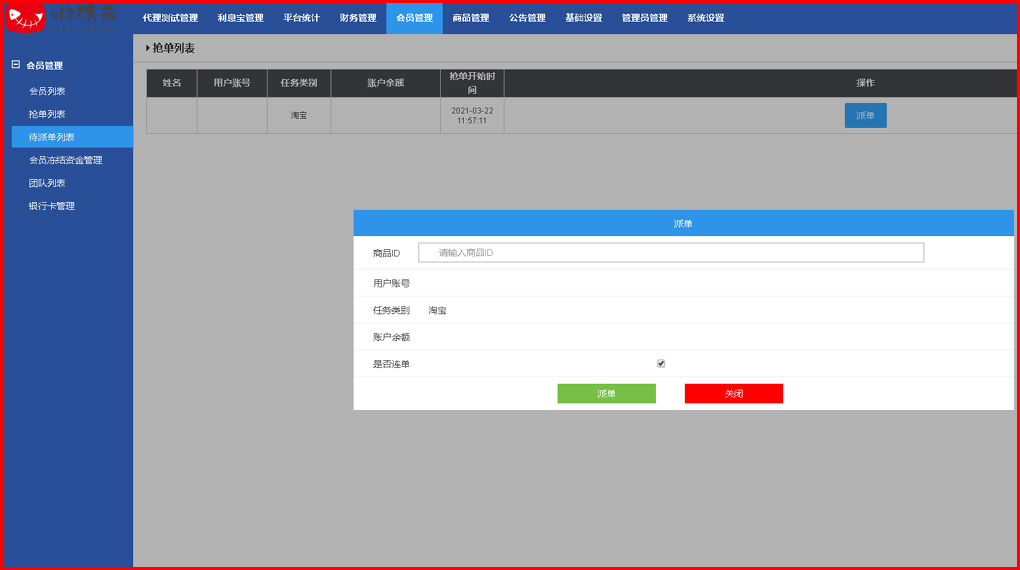This screenshot has height=570, width=1020.
Task: Click the red logo icon at top-left
Action: click(26, 17)
